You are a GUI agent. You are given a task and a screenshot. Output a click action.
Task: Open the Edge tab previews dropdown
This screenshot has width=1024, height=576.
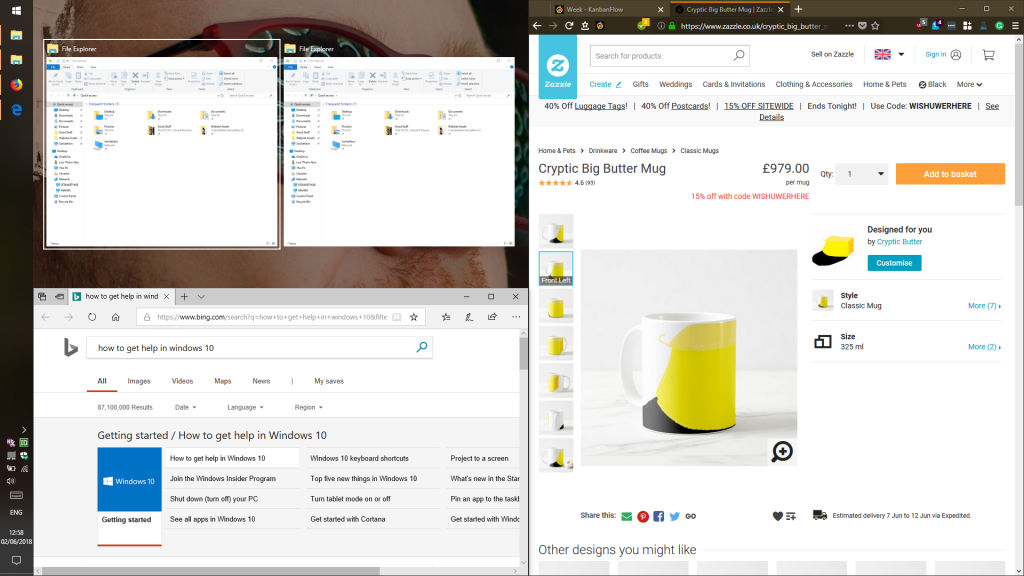point(201,296)
